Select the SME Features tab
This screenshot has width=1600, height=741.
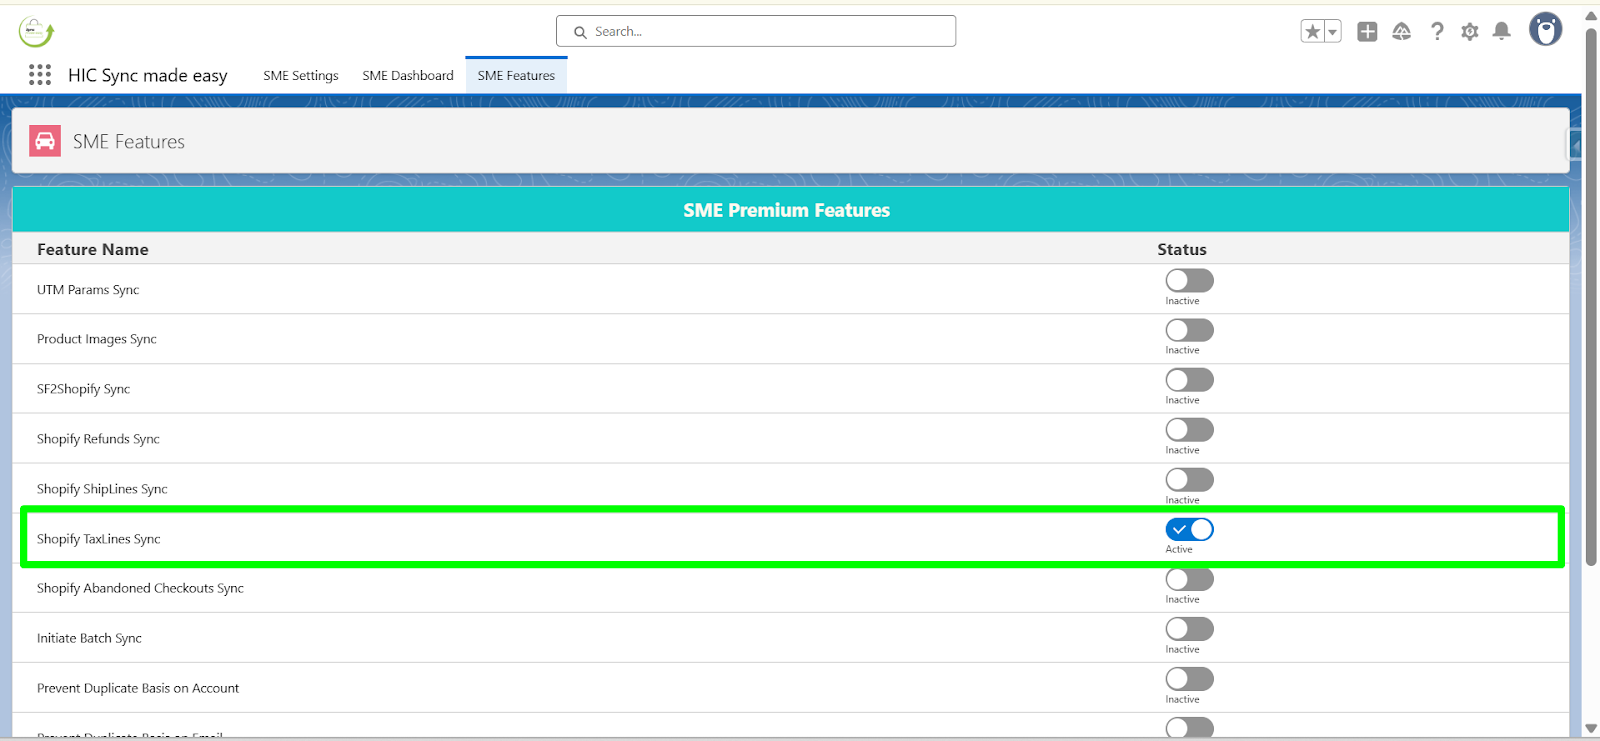516,76
